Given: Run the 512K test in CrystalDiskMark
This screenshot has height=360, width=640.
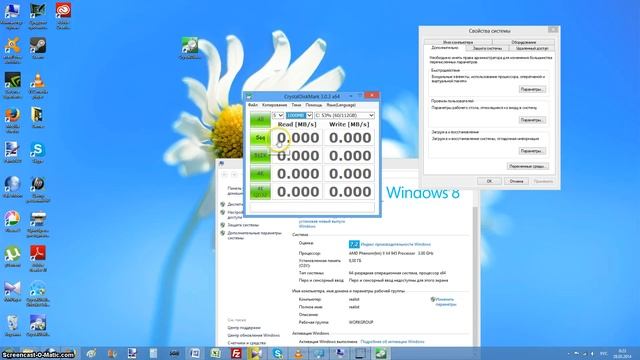Looking at the screenshot, I should 260,156.
